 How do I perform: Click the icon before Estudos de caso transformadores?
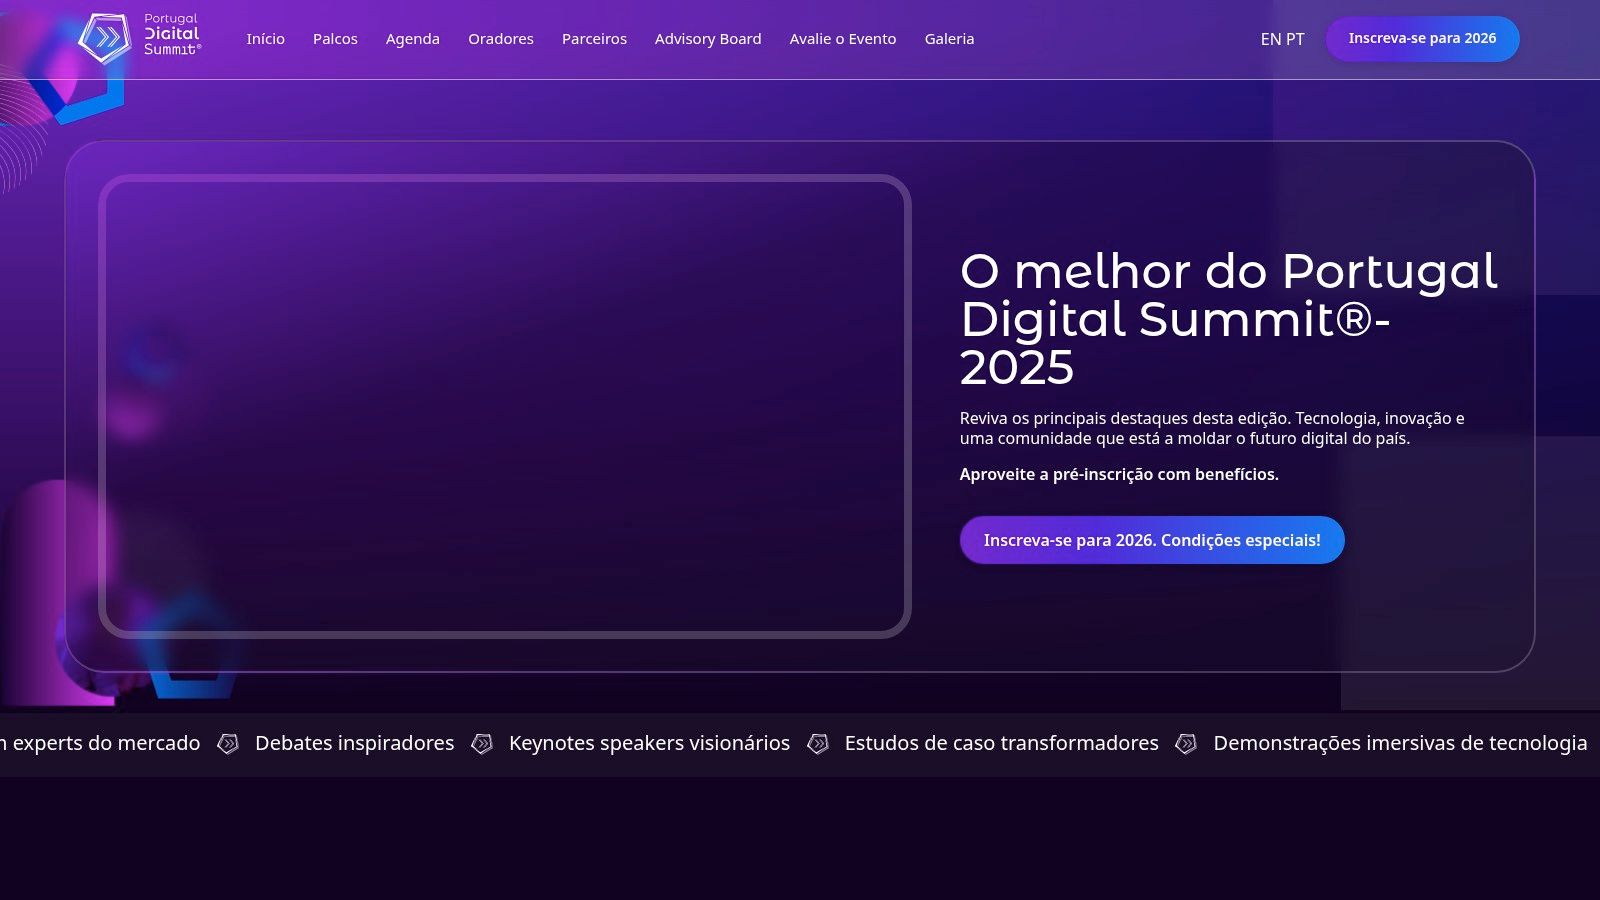pos(820,744)
